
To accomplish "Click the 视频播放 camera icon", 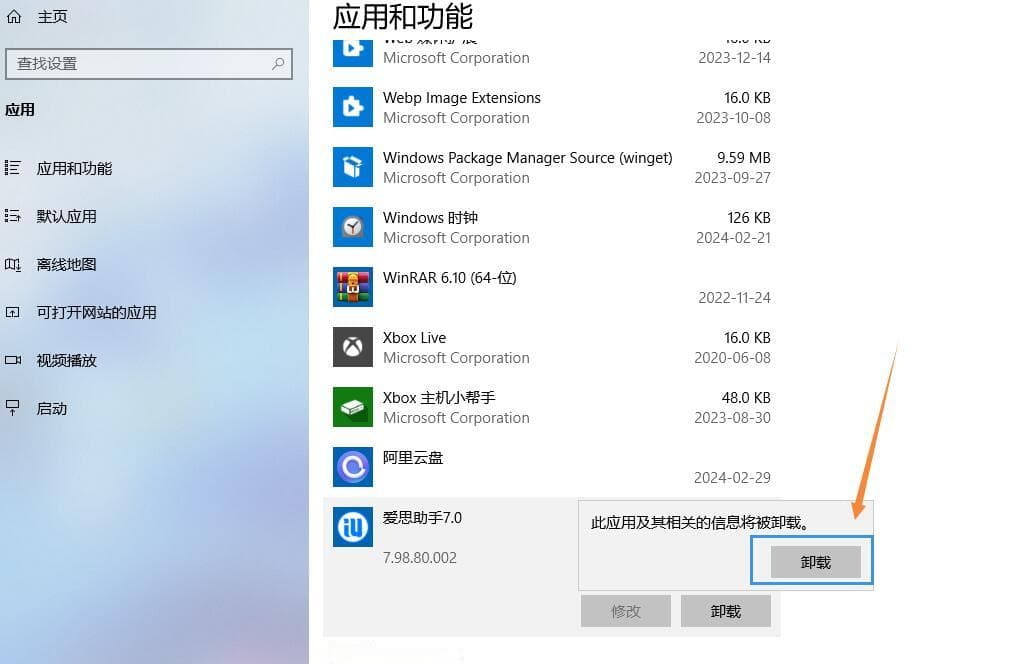I will click(12, 360).
